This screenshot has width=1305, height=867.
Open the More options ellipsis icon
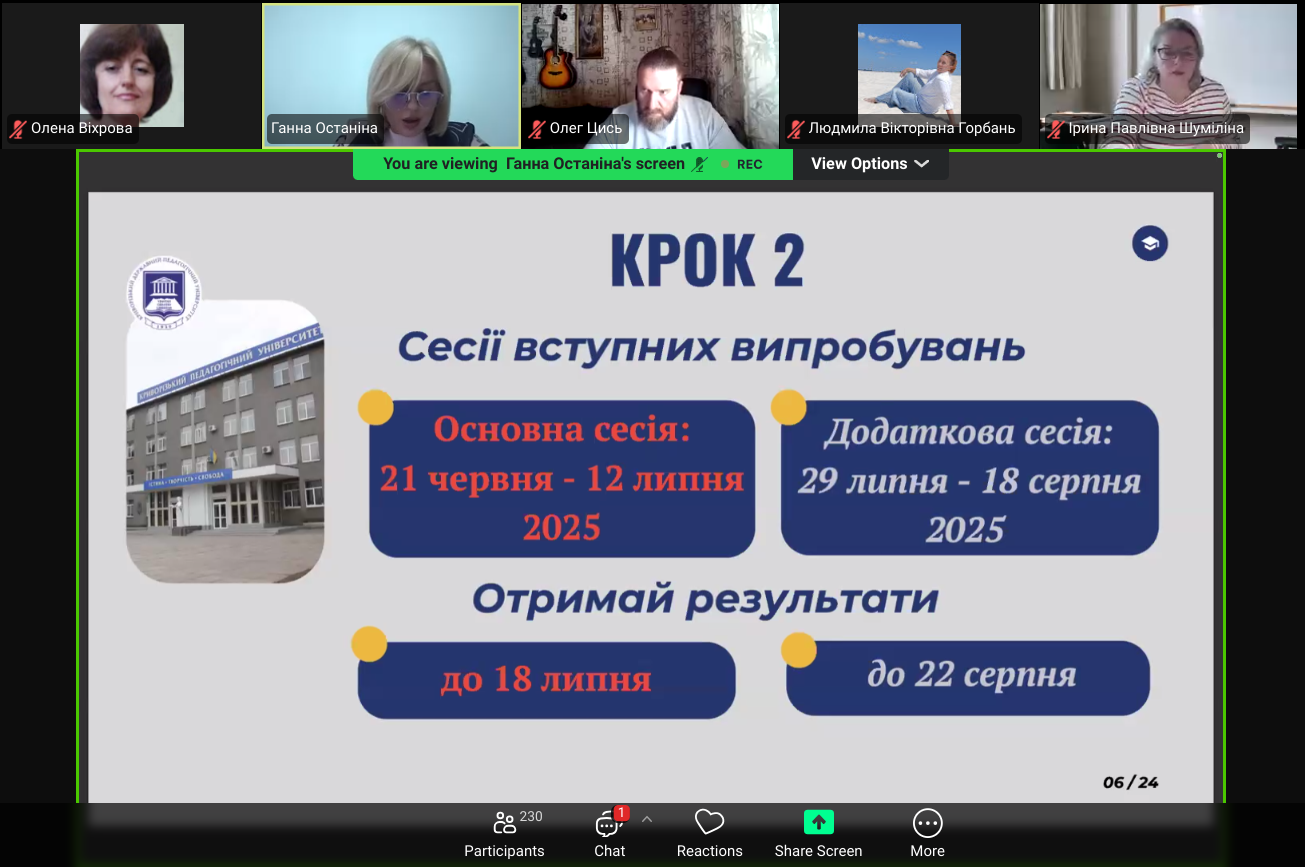[927, 823]
